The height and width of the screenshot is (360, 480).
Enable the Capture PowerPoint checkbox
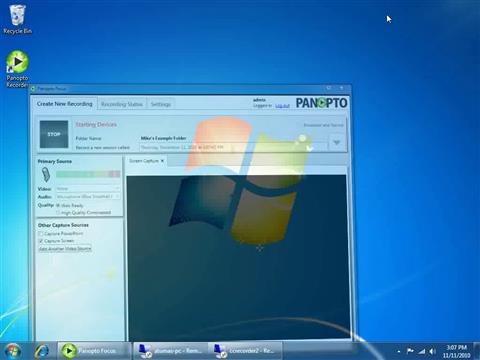coord(41,234)
